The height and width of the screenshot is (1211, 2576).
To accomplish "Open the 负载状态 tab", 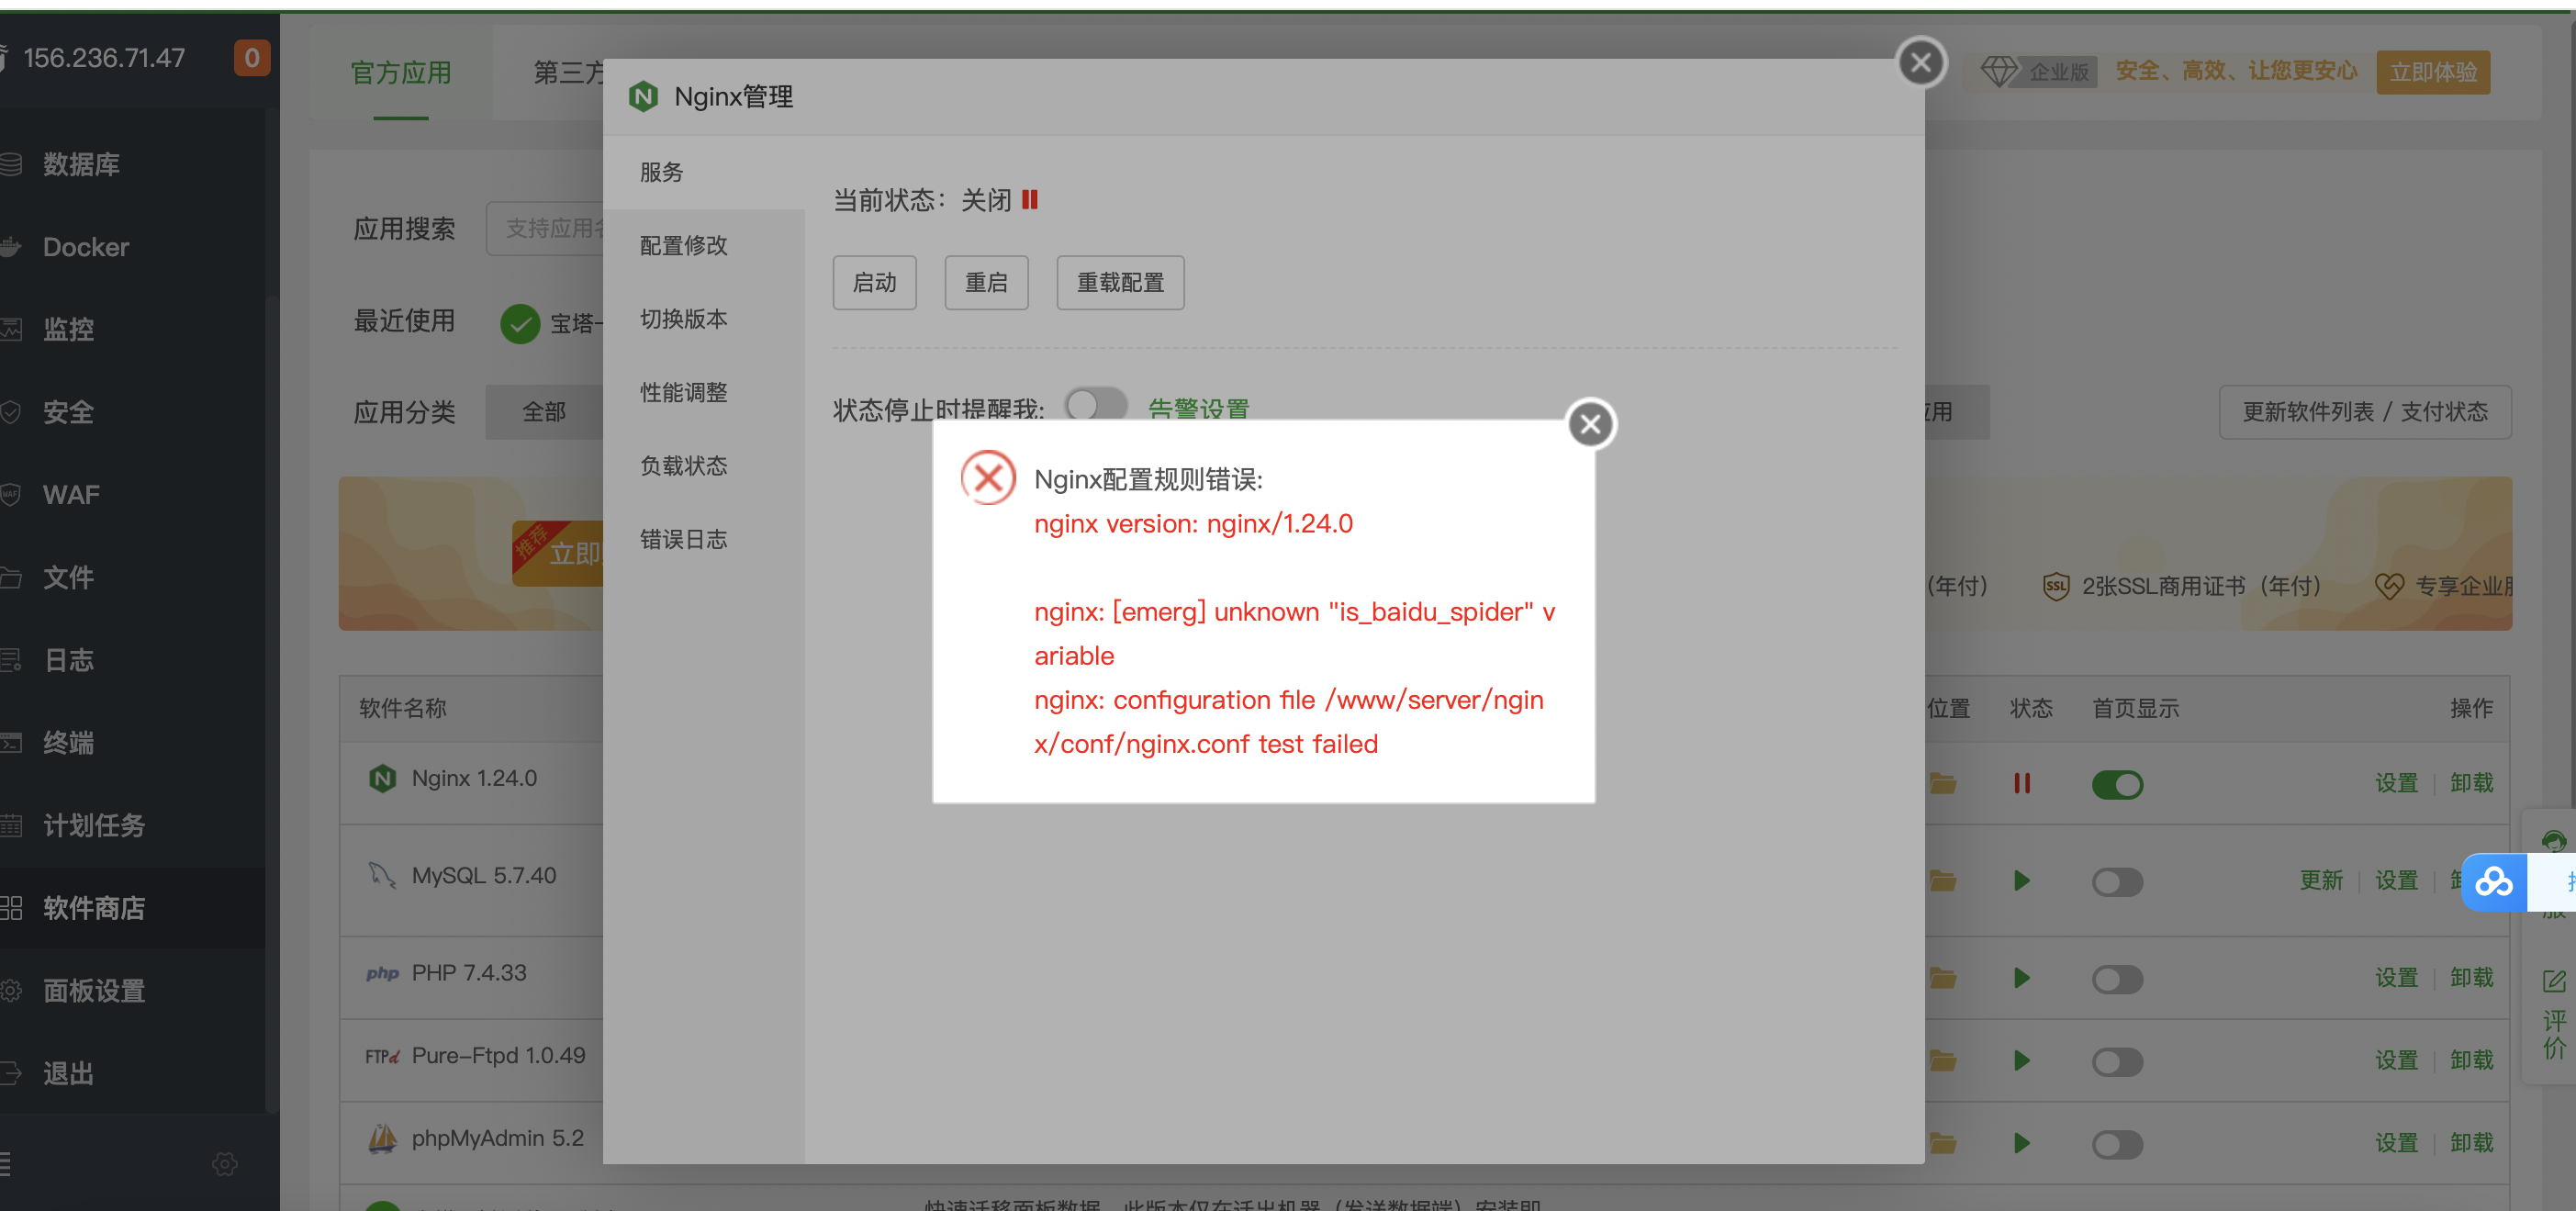I will (704, 466).
